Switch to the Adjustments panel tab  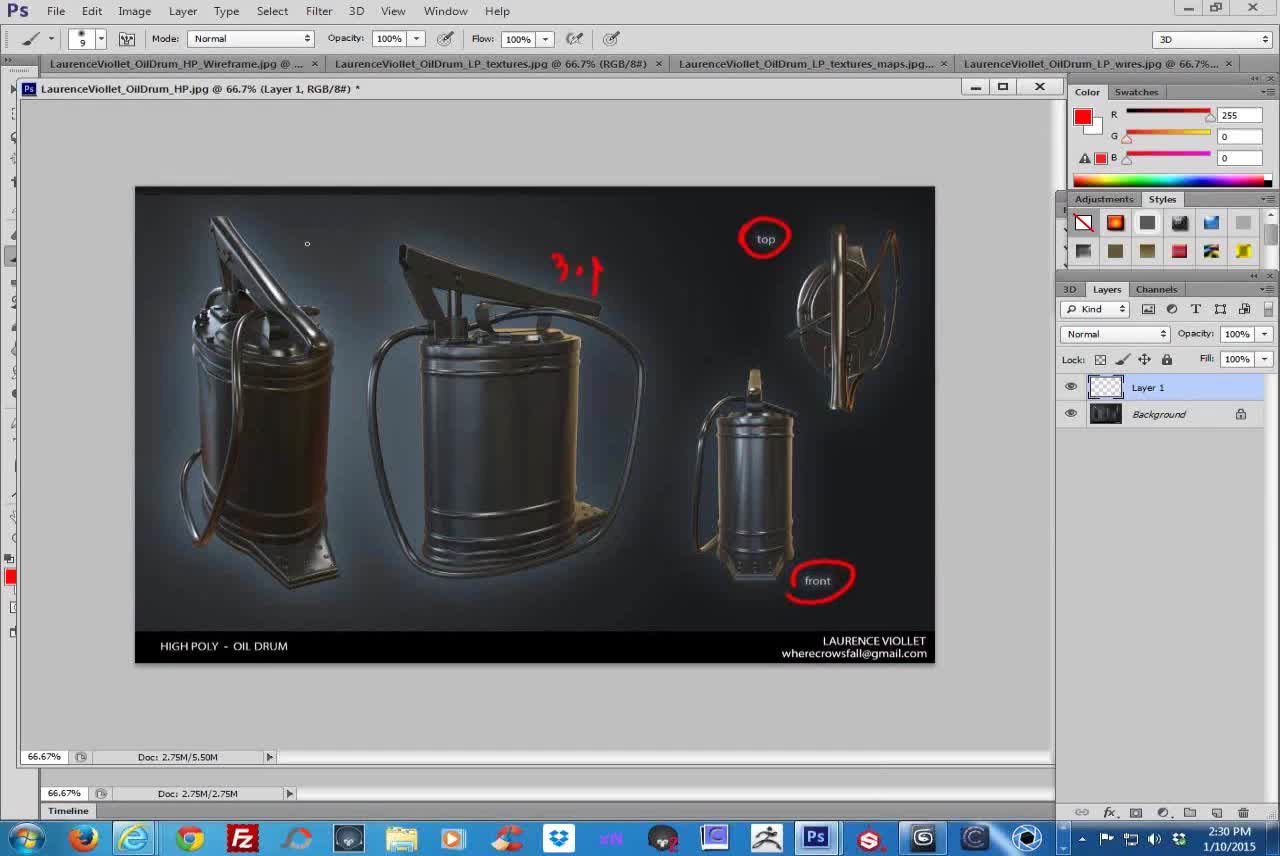coord(1104,199)
